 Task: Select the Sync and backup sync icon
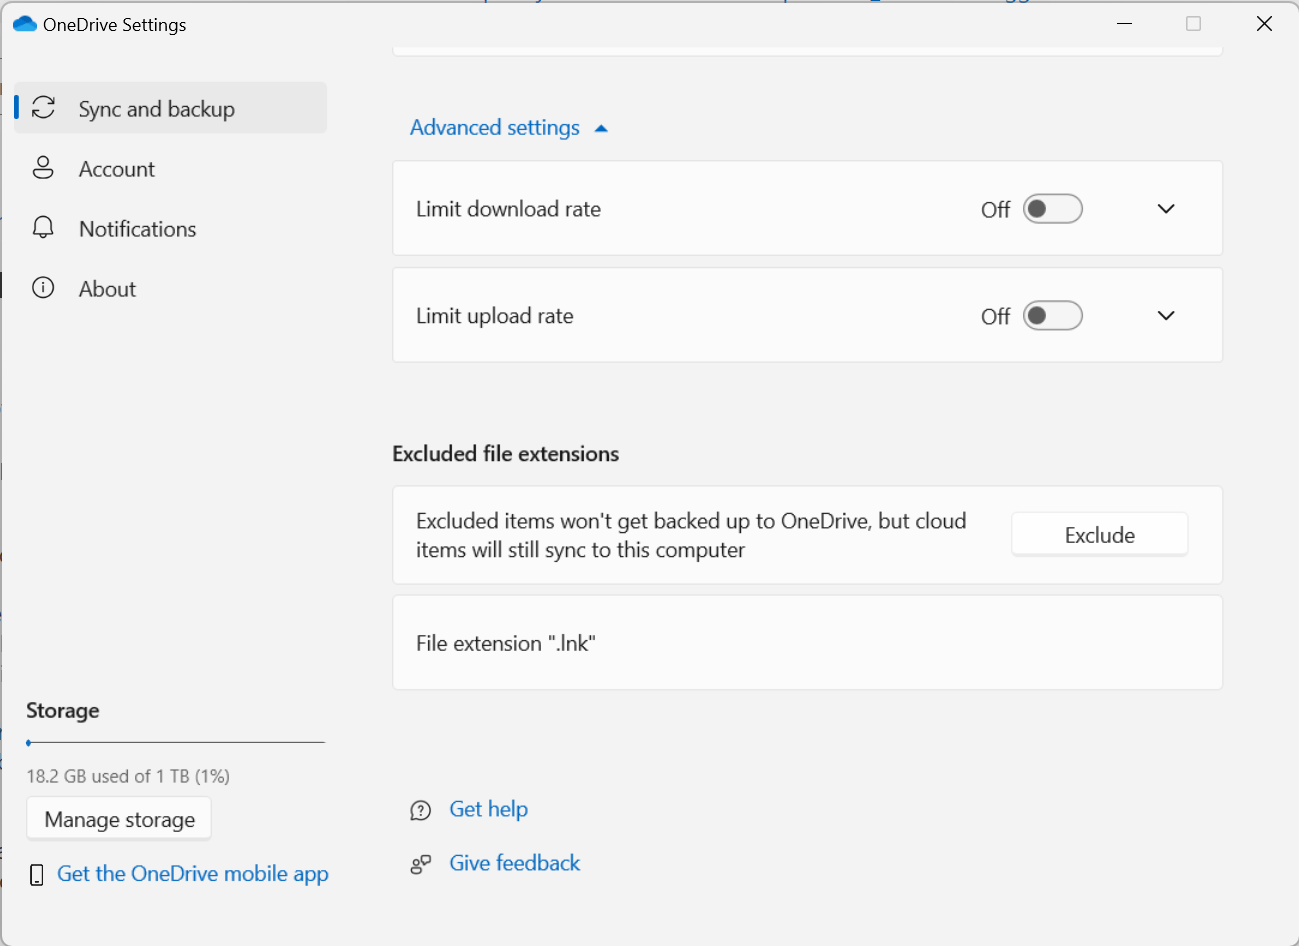click(x=43, y=107)
